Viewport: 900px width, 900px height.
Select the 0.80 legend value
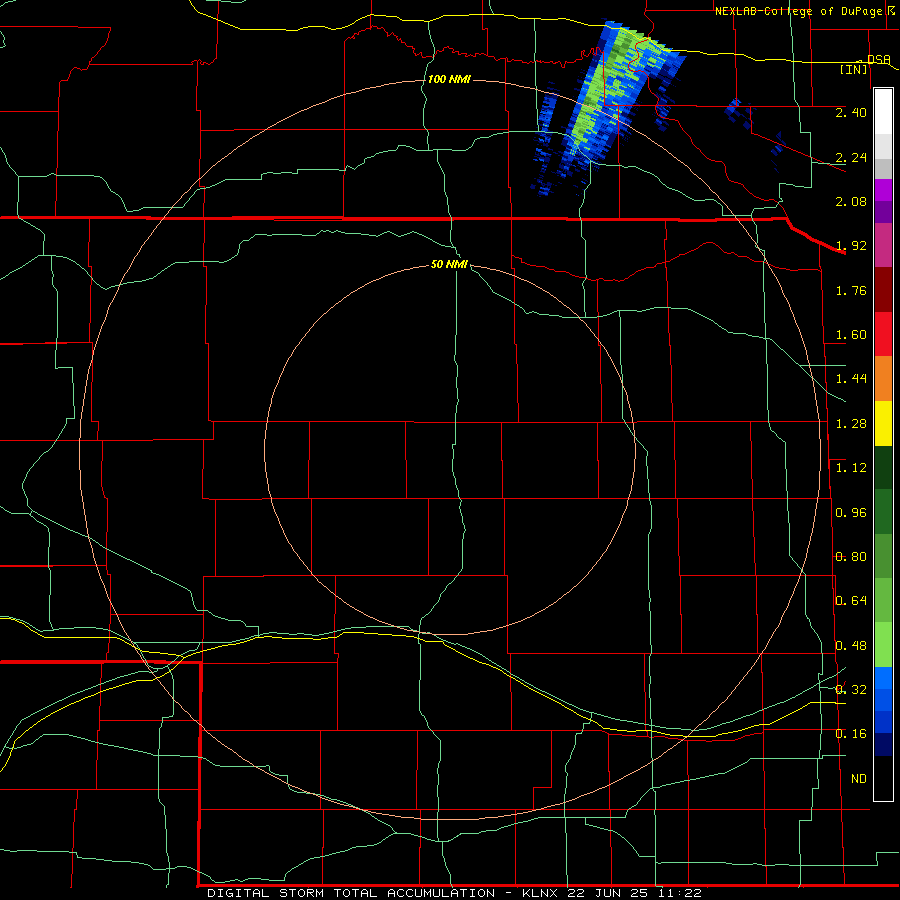[x=851, y=557]
